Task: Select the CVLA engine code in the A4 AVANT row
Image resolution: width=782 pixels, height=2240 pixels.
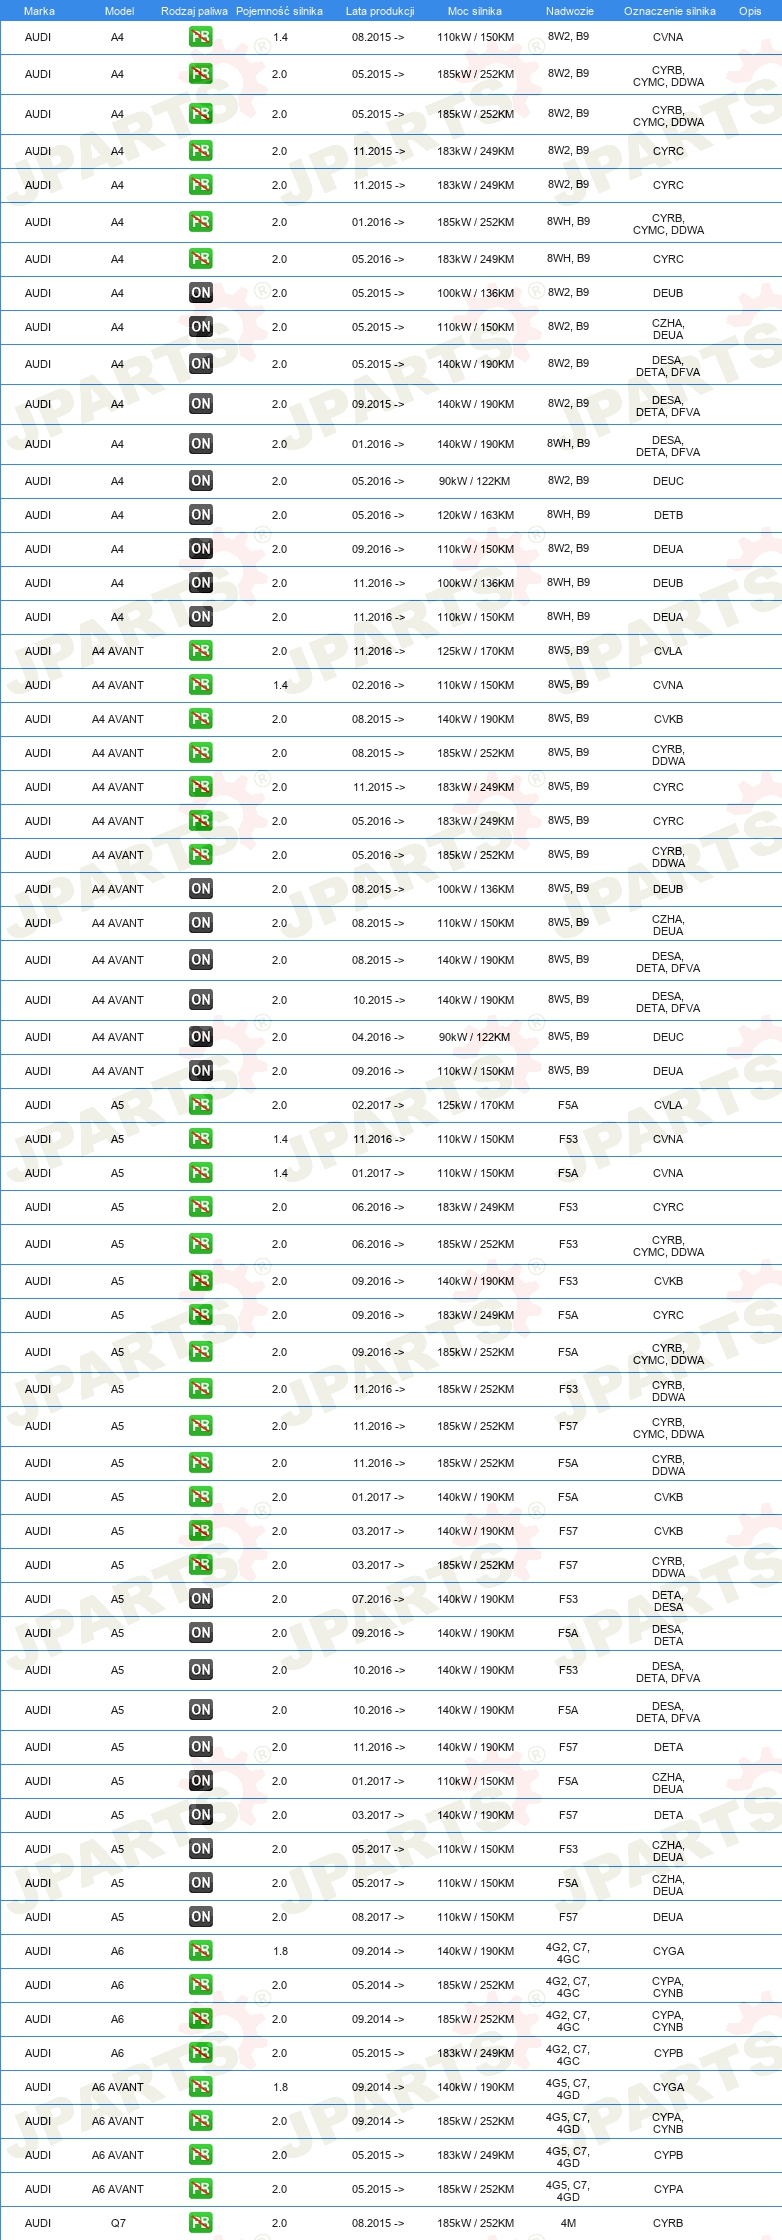Action: point(668,651)
